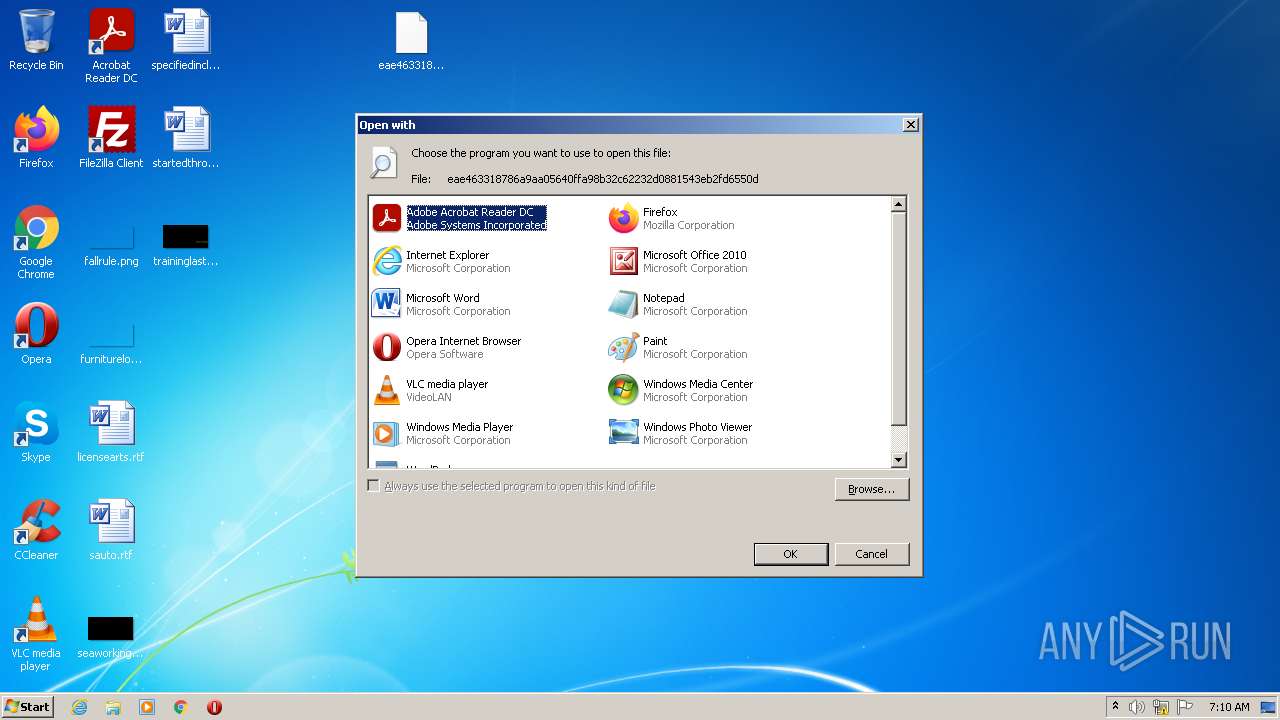The image size is (1280, 720).
Task: Pick Windows Photo Viewer icon in list
Action: (624, 433)
